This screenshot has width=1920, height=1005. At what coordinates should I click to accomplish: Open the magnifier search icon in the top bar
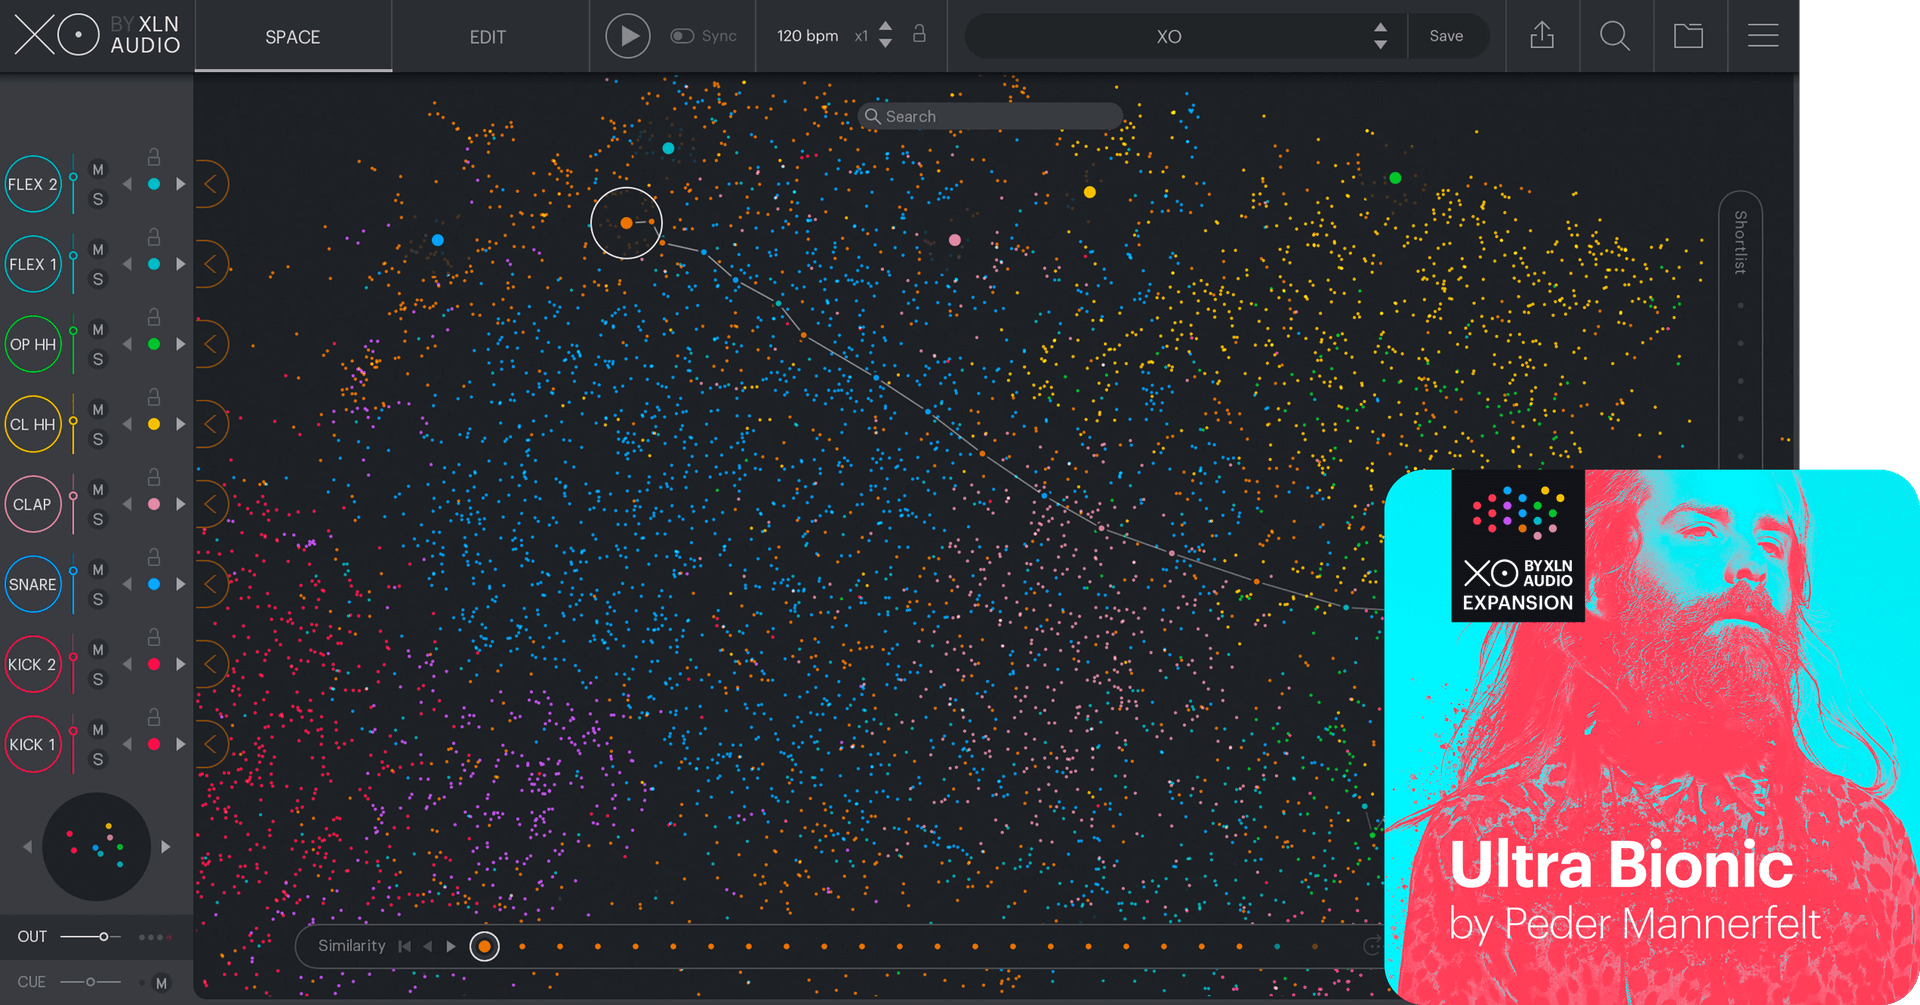1615,36
